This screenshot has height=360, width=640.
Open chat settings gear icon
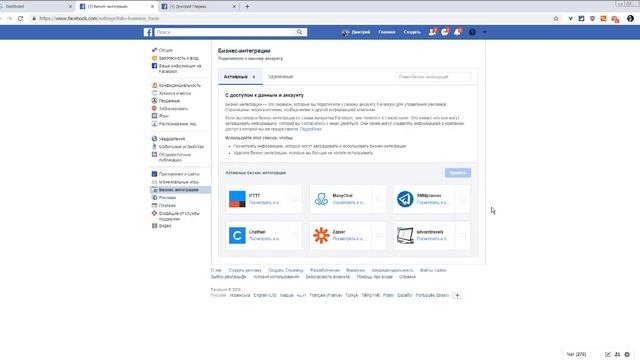point(627,354)
